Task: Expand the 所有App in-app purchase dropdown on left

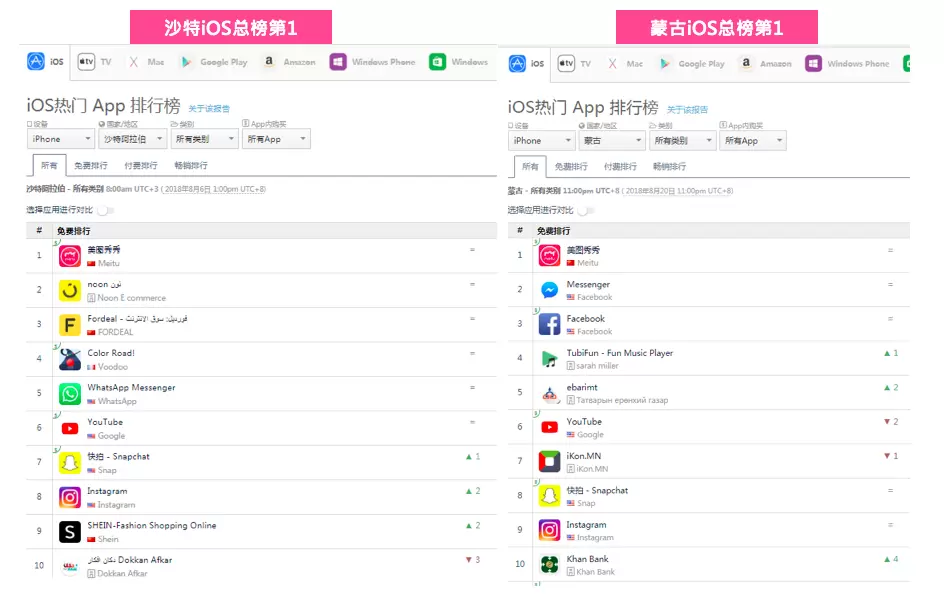Action: (x=275, y=140)
